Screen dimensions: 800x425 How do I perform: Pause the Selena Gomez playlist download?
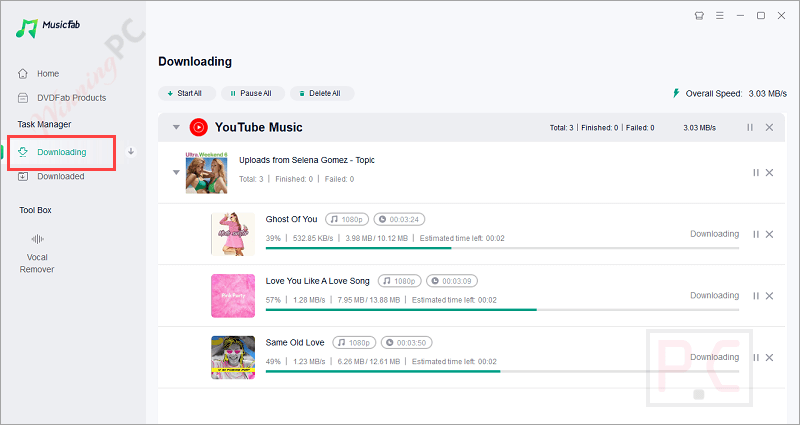[756, 172]
